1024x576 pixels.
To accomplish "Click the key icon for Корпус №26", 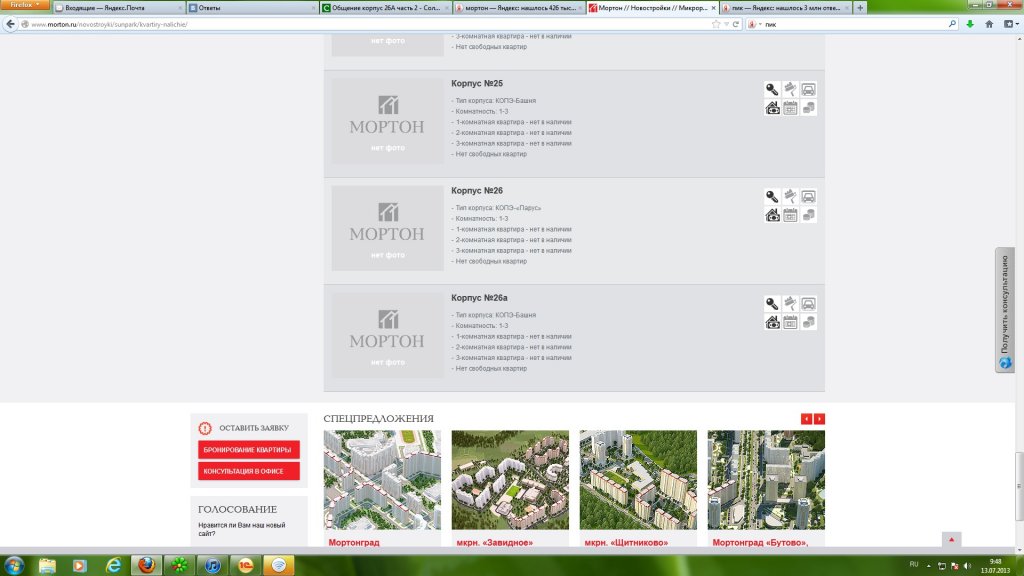I will pyautogui.click(x=772, y=197).
